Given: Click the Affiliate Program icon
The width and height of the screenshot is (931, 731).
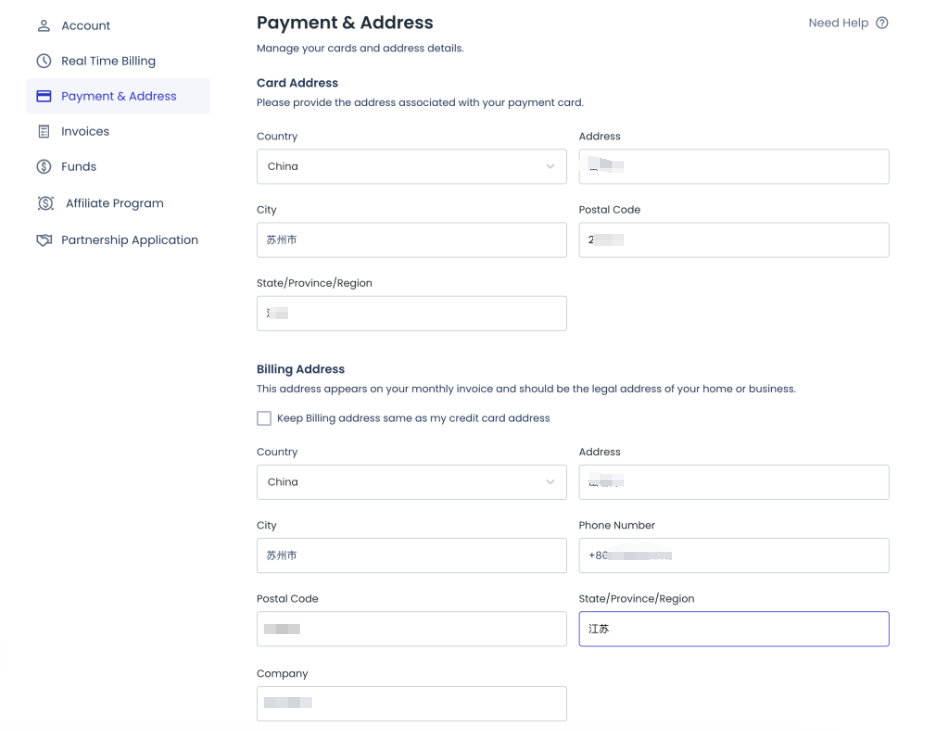Looking at the screenshot, I should click(x=45, y=203).
